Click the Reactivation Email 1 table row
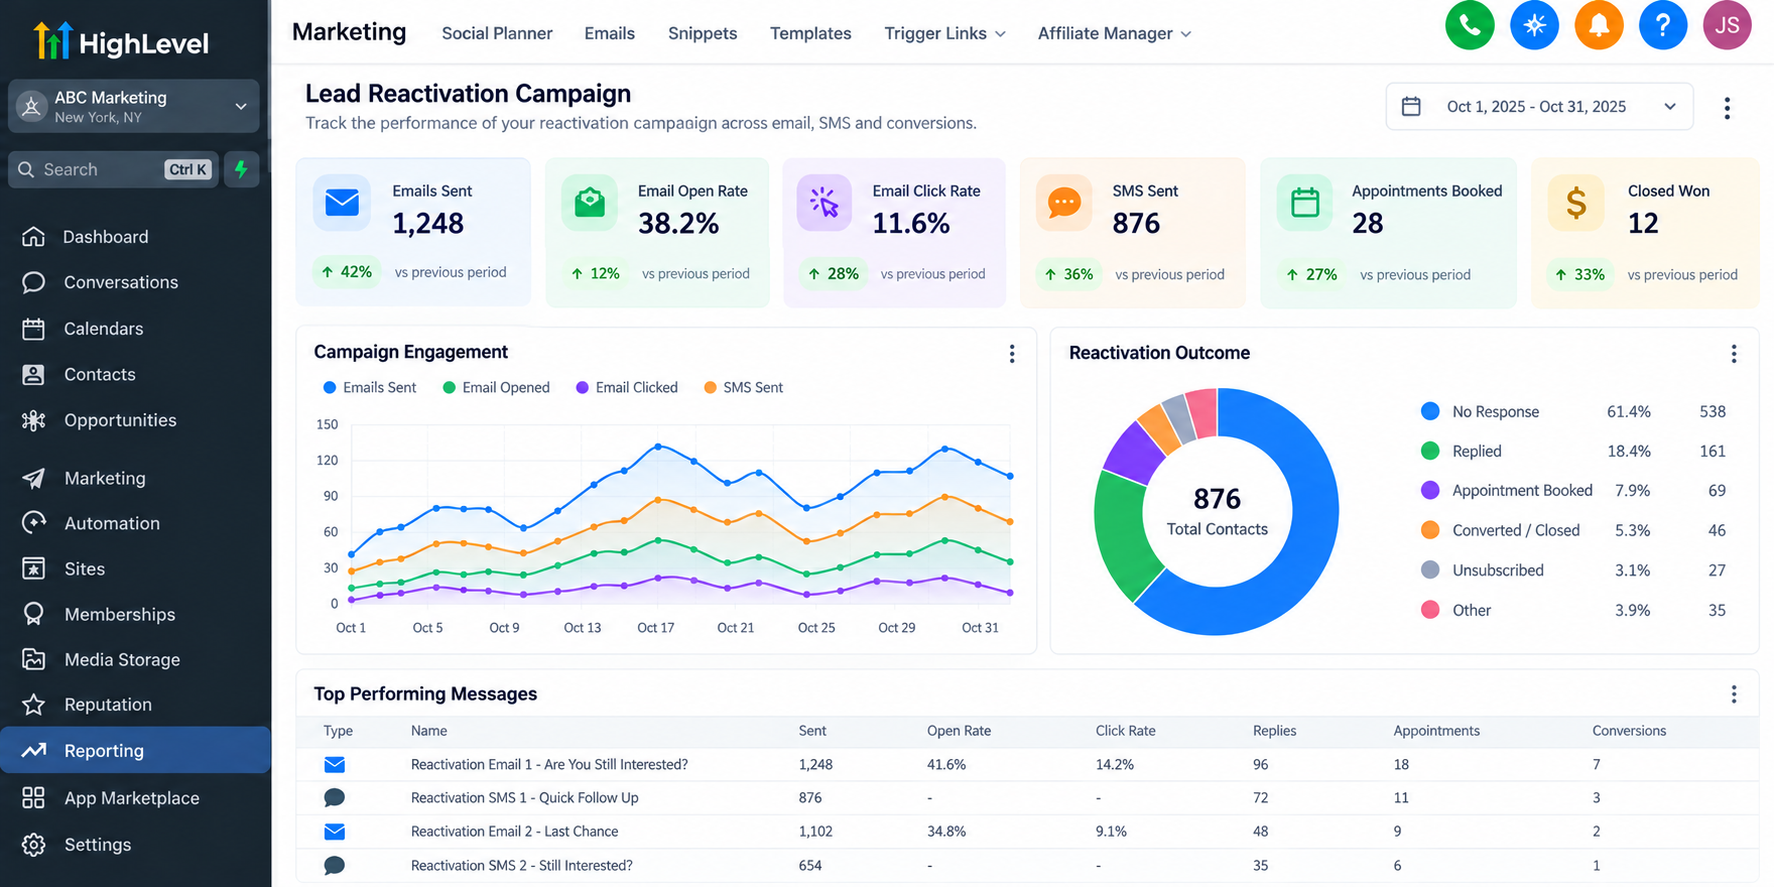 coord(1027,765)
